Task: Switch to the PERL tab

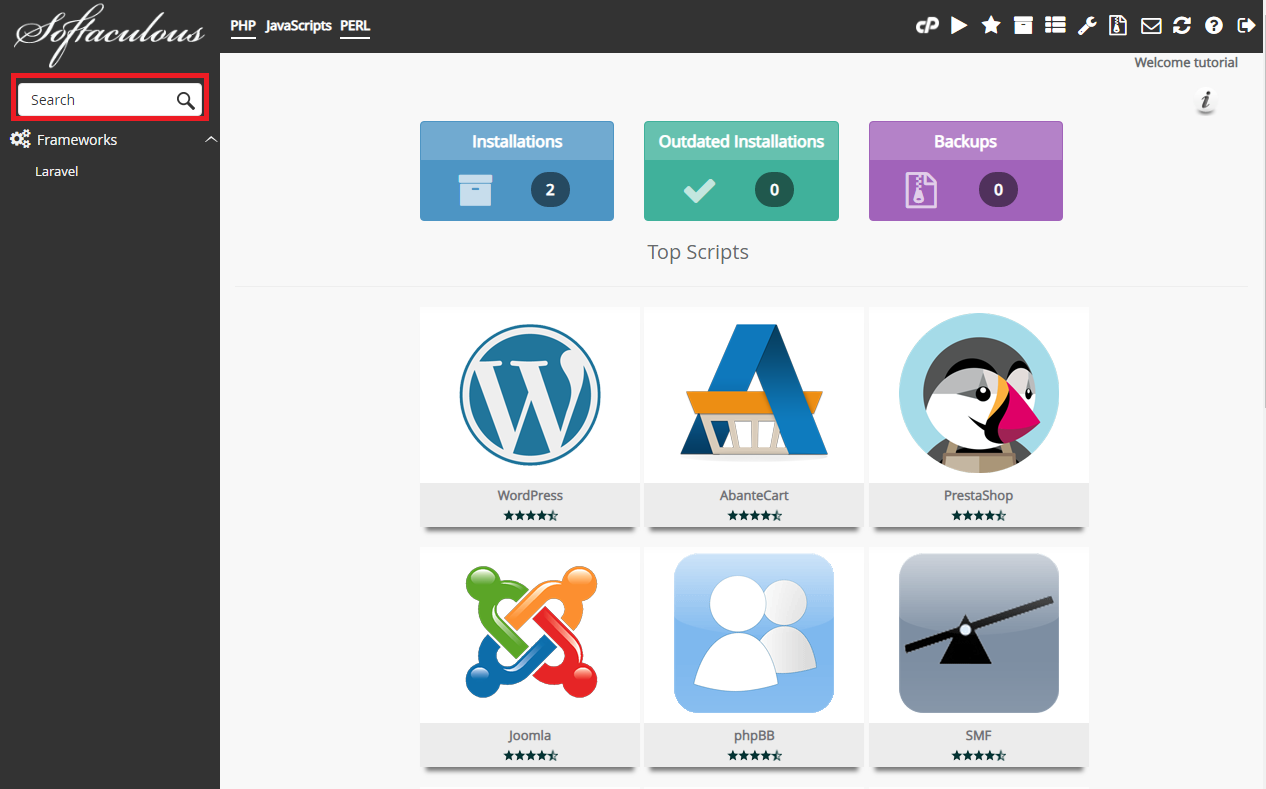Action: tap(355, 26)
